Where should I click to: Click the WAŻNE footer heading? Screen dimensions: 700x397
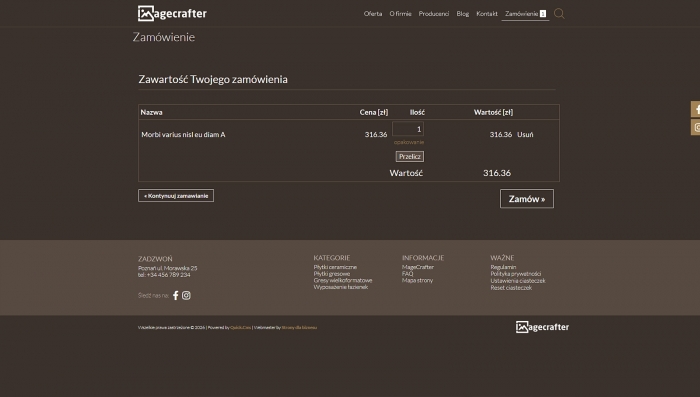(x=502, y=258)
